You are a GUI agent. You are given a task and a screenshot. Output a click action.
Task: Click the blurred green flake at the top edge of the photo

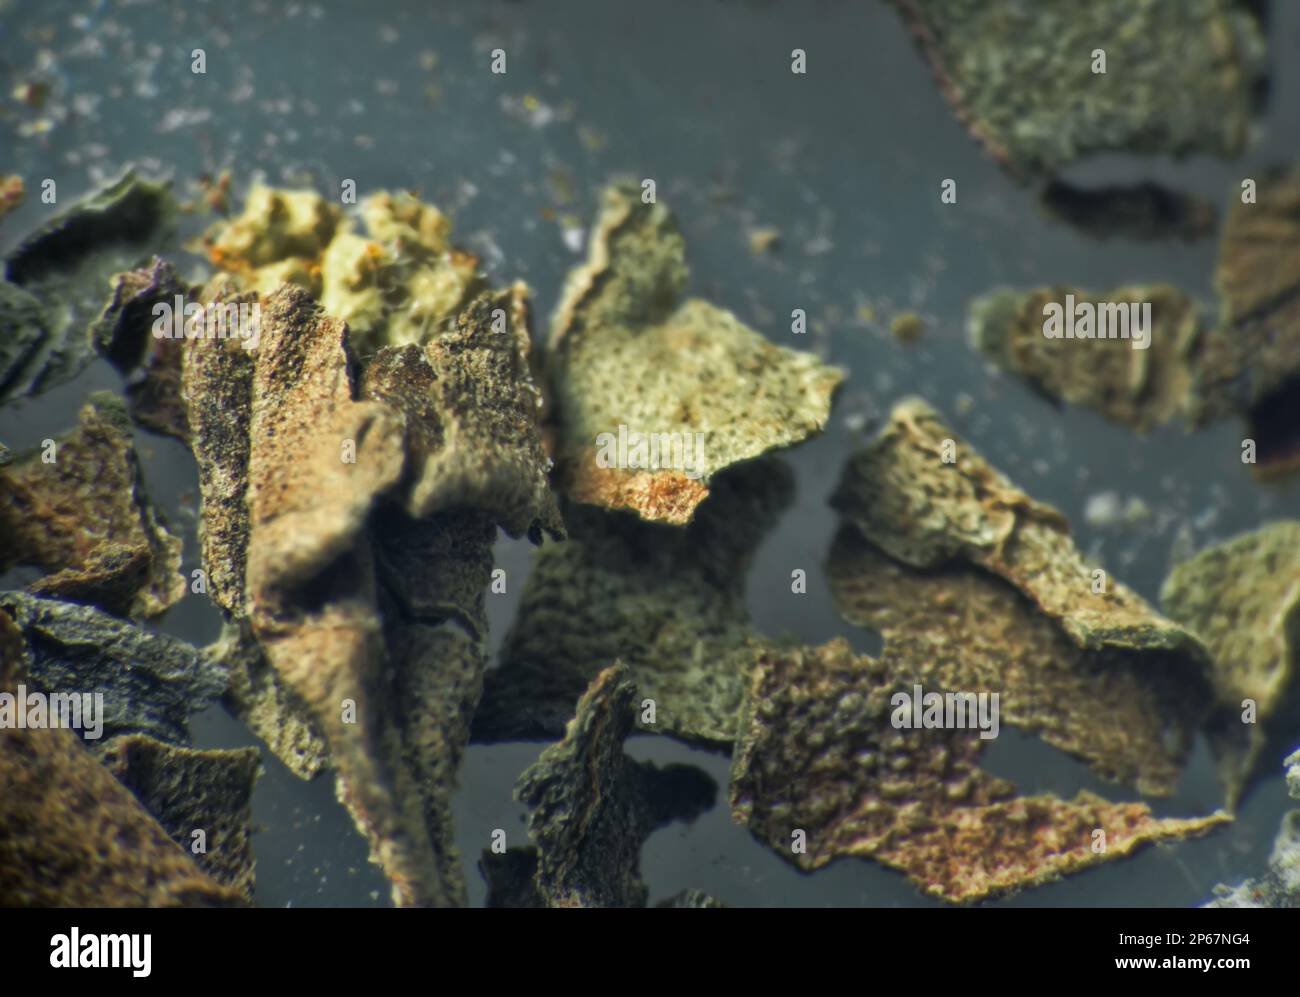[x=1090, y=80]
